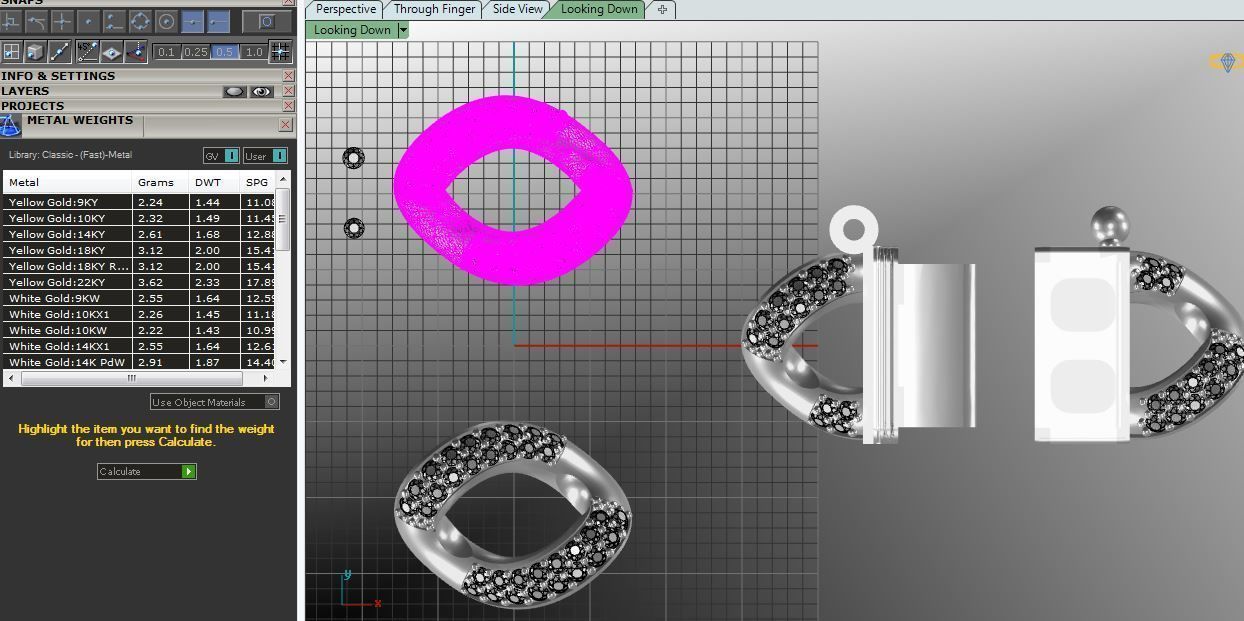The width and height of the screenshot is (1244, 621).
Task: Set snap spacing to 0.25
Action: click(196, 52)
